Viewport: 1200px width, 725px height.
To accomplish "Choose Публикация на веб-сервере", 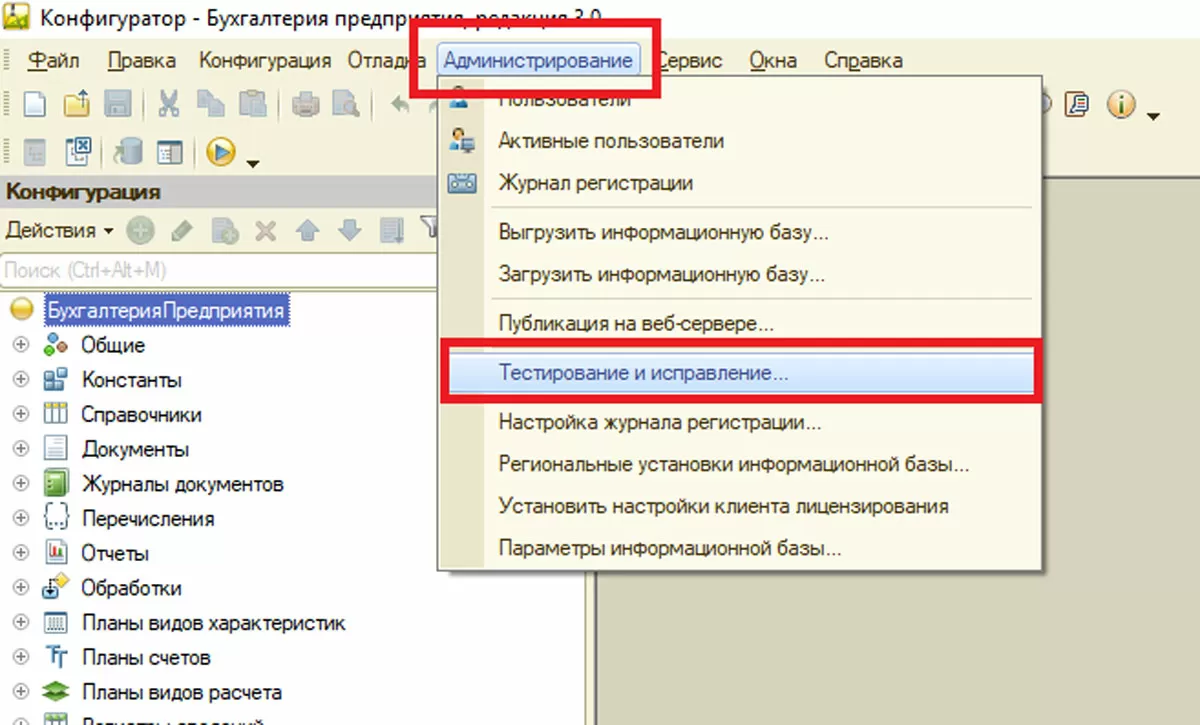I will [x=740, y=323].
